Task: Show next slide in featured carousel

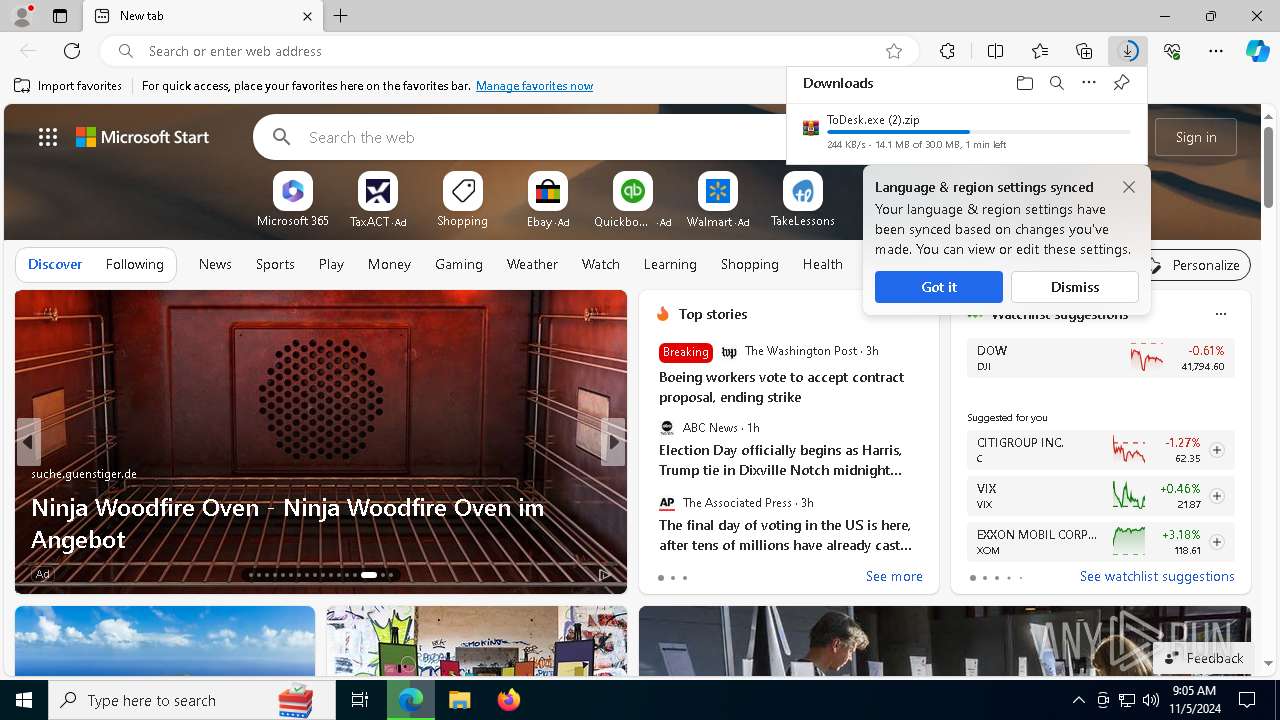Action: [x=613, y=442]
